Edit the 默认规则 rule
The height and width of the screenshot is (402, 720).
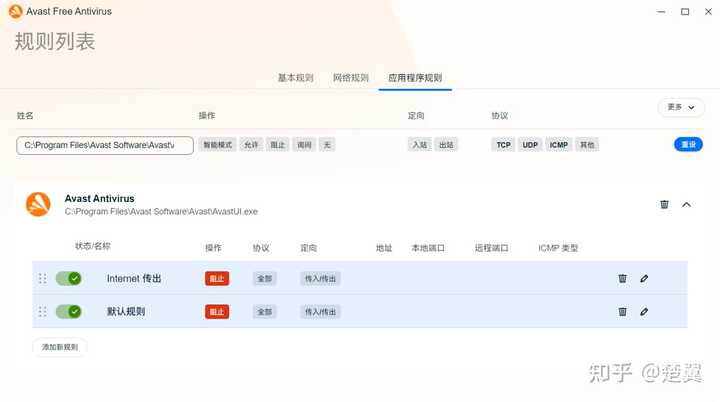click(x=644, y=311)
